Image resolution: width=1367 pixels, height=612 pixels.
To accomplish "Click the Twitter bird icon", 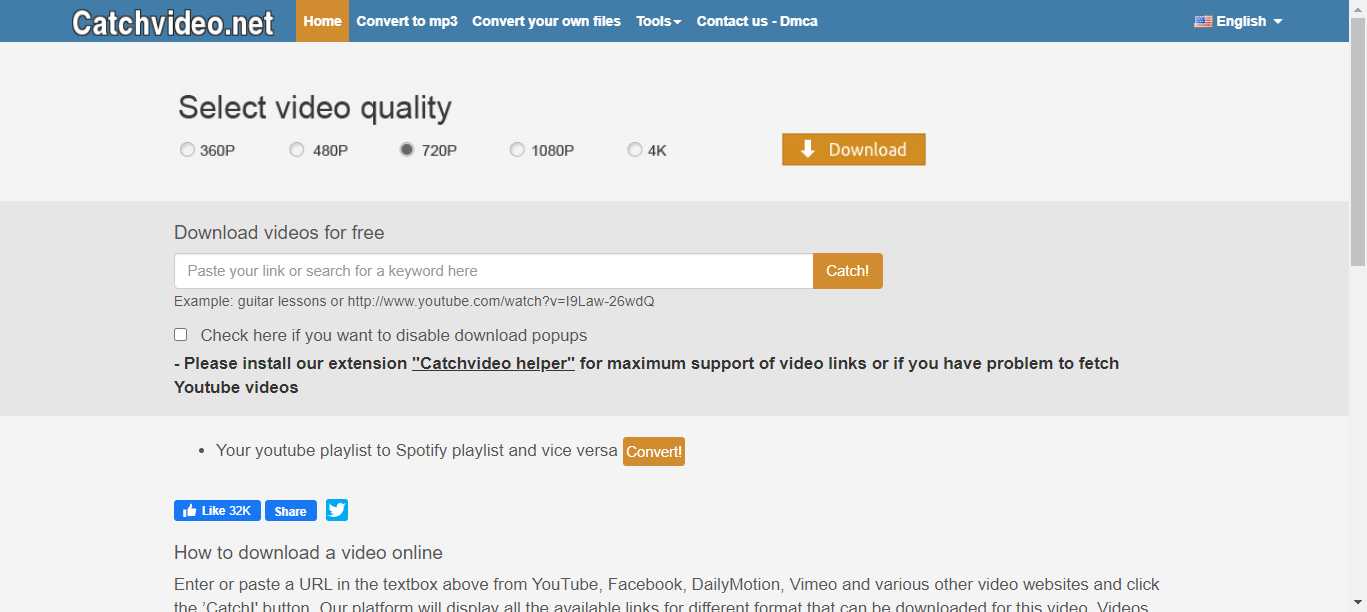I will click(x=337, y=510).
